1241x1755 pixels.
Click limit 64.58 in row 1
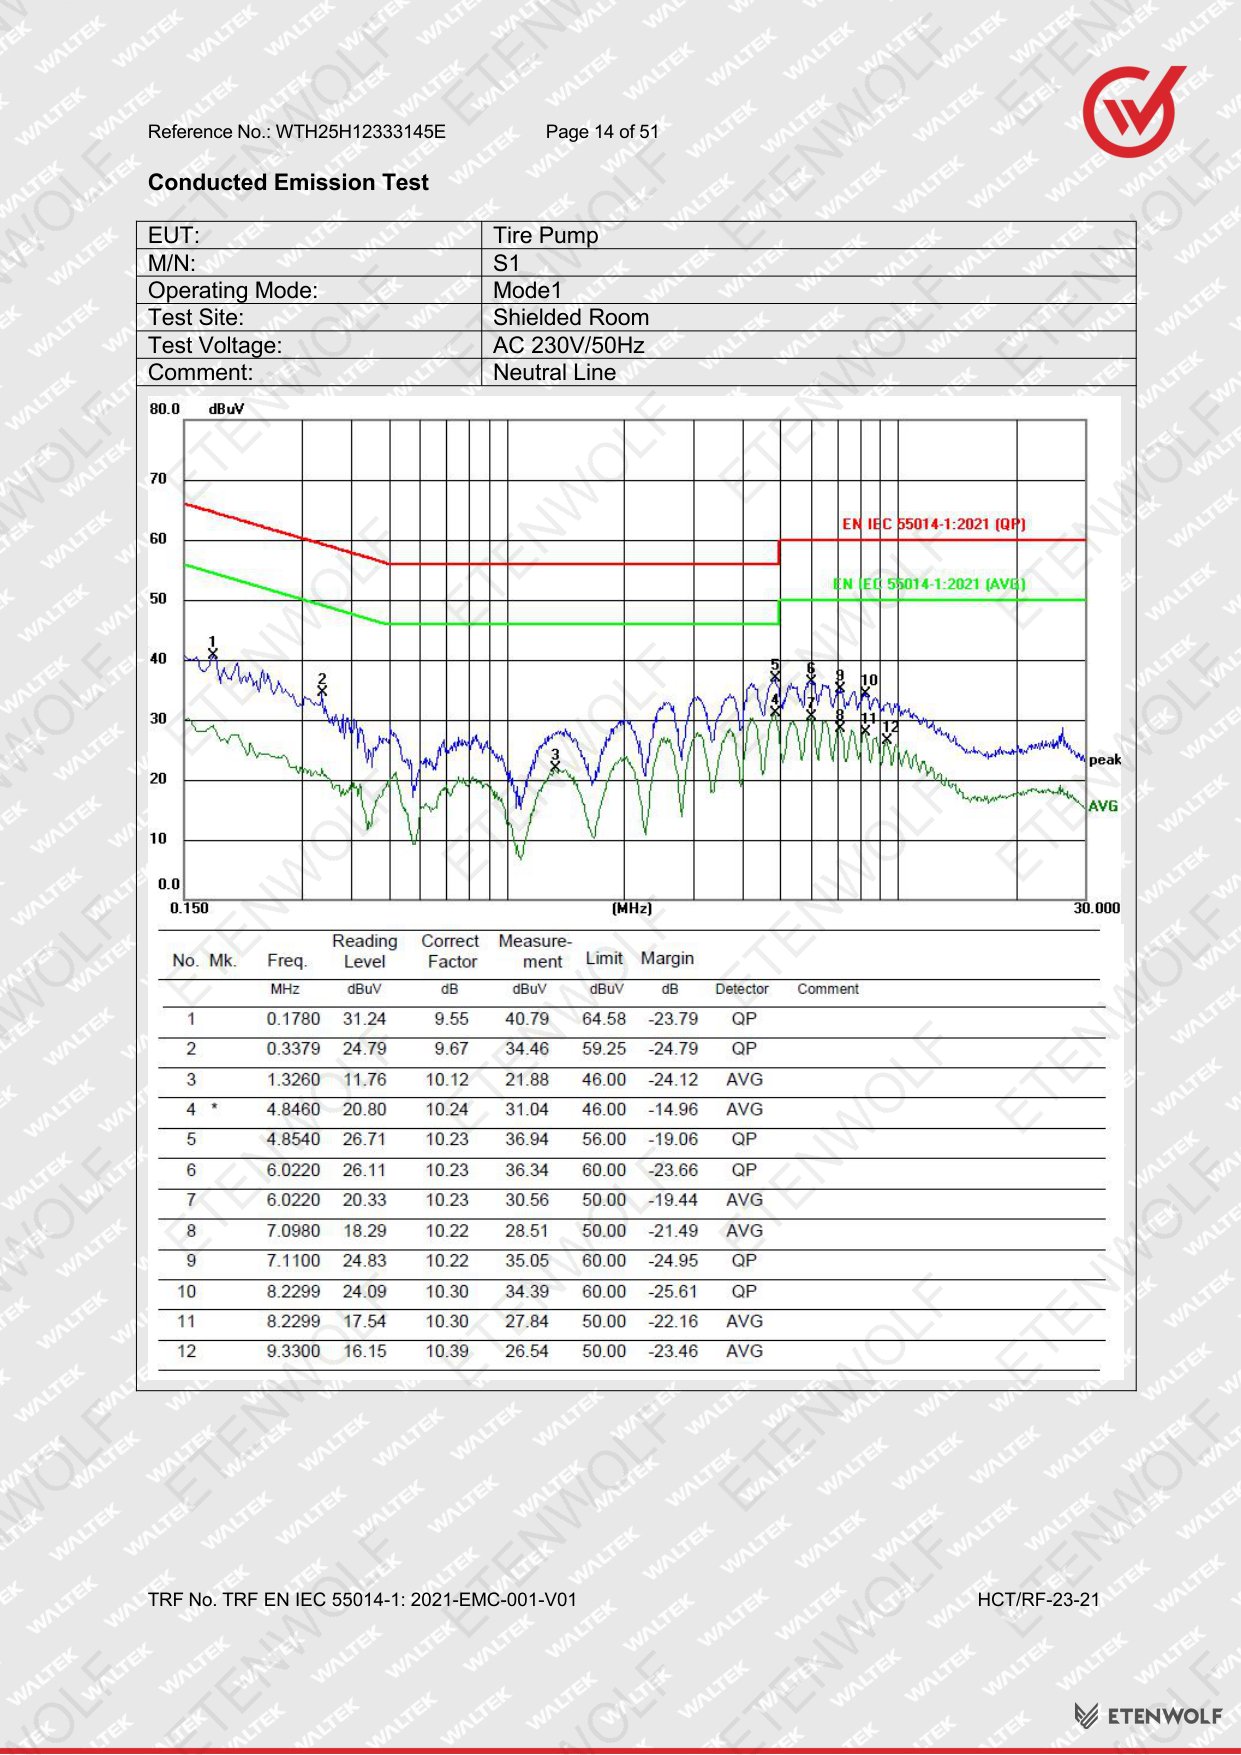(x=604, y=1019)
